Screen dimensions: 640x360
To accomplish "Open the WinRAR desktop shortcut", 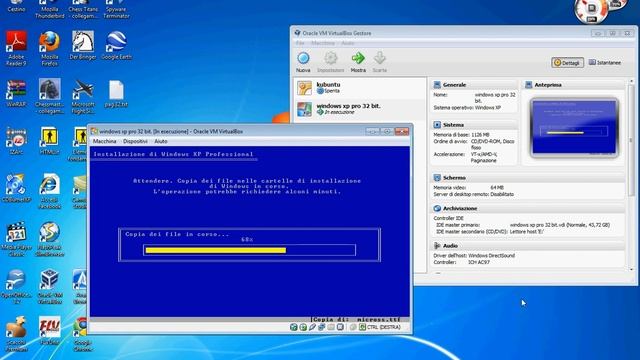I will [x=16, y=93].
